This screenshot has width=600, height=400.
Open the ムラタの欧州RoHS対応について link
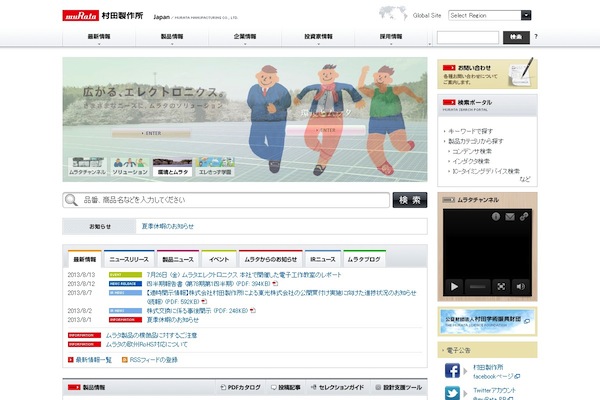[x=147, y=344]
